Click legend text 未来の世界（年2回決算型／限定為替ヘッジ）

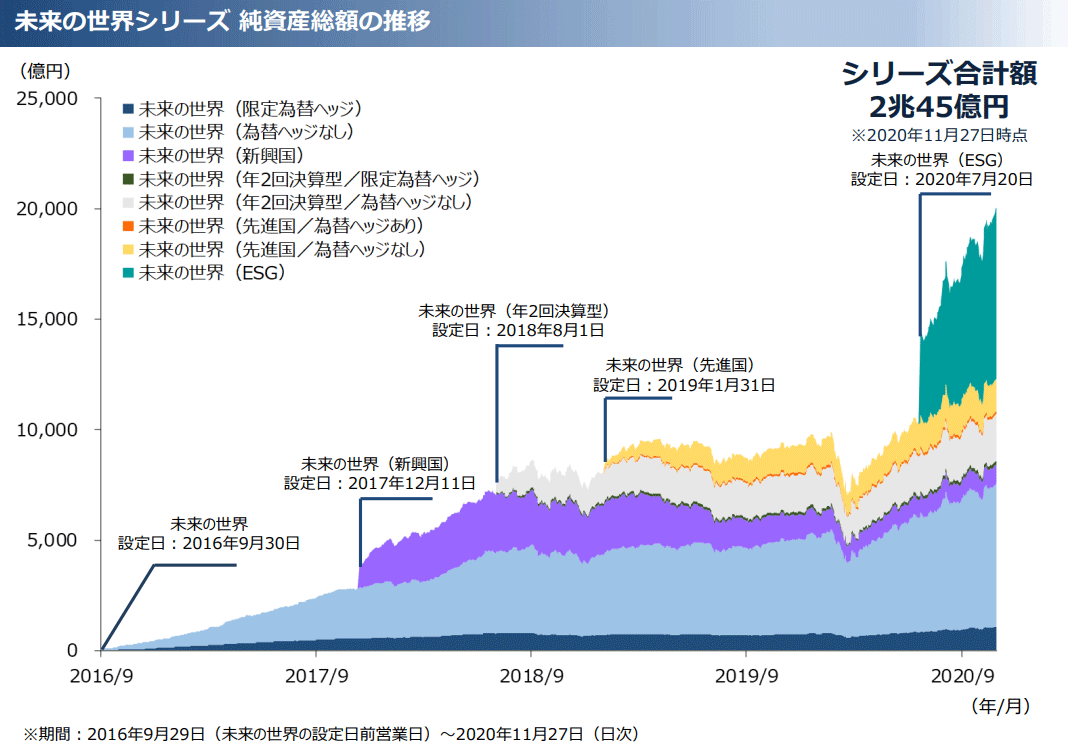(309, 179)
